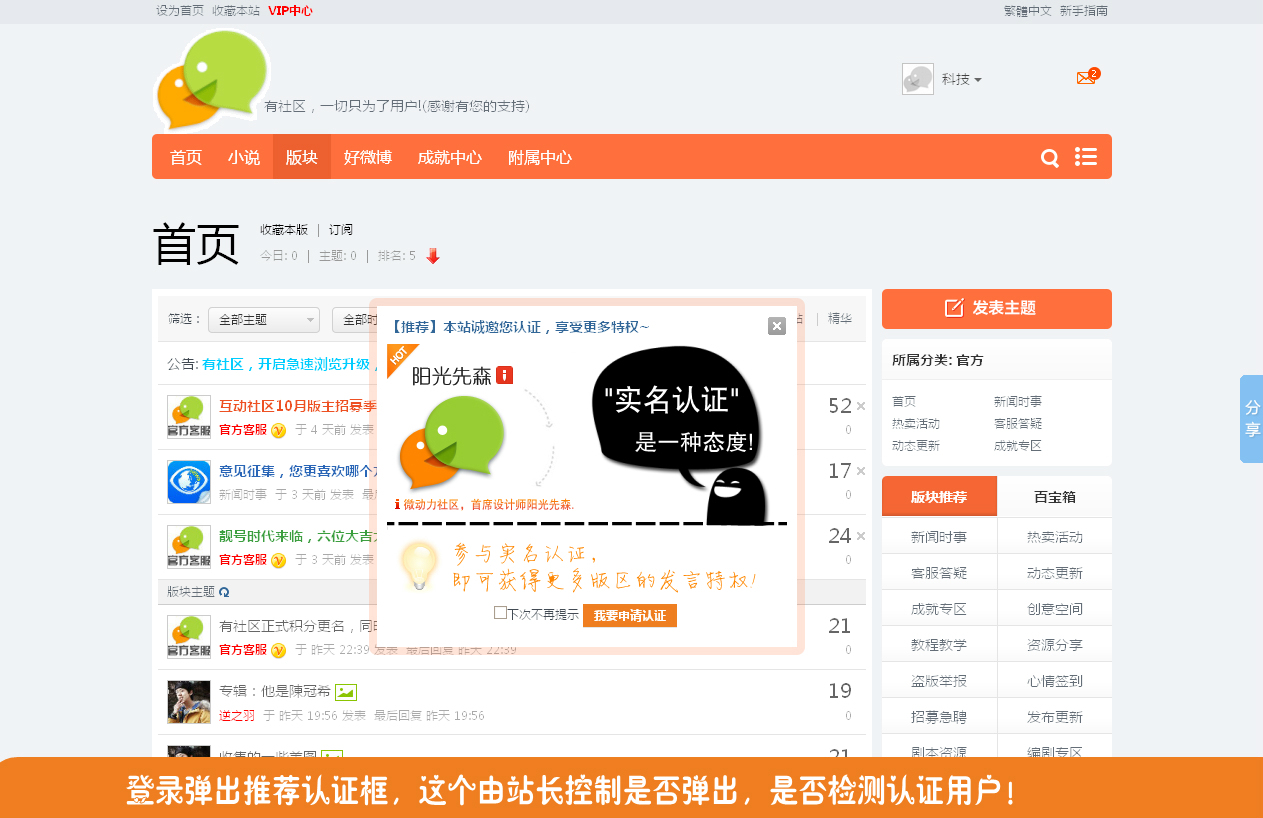The width and height of the screenshot is (1263, 818).
Task: Click the user avatar beside 科技
Action: coord(918,79)
